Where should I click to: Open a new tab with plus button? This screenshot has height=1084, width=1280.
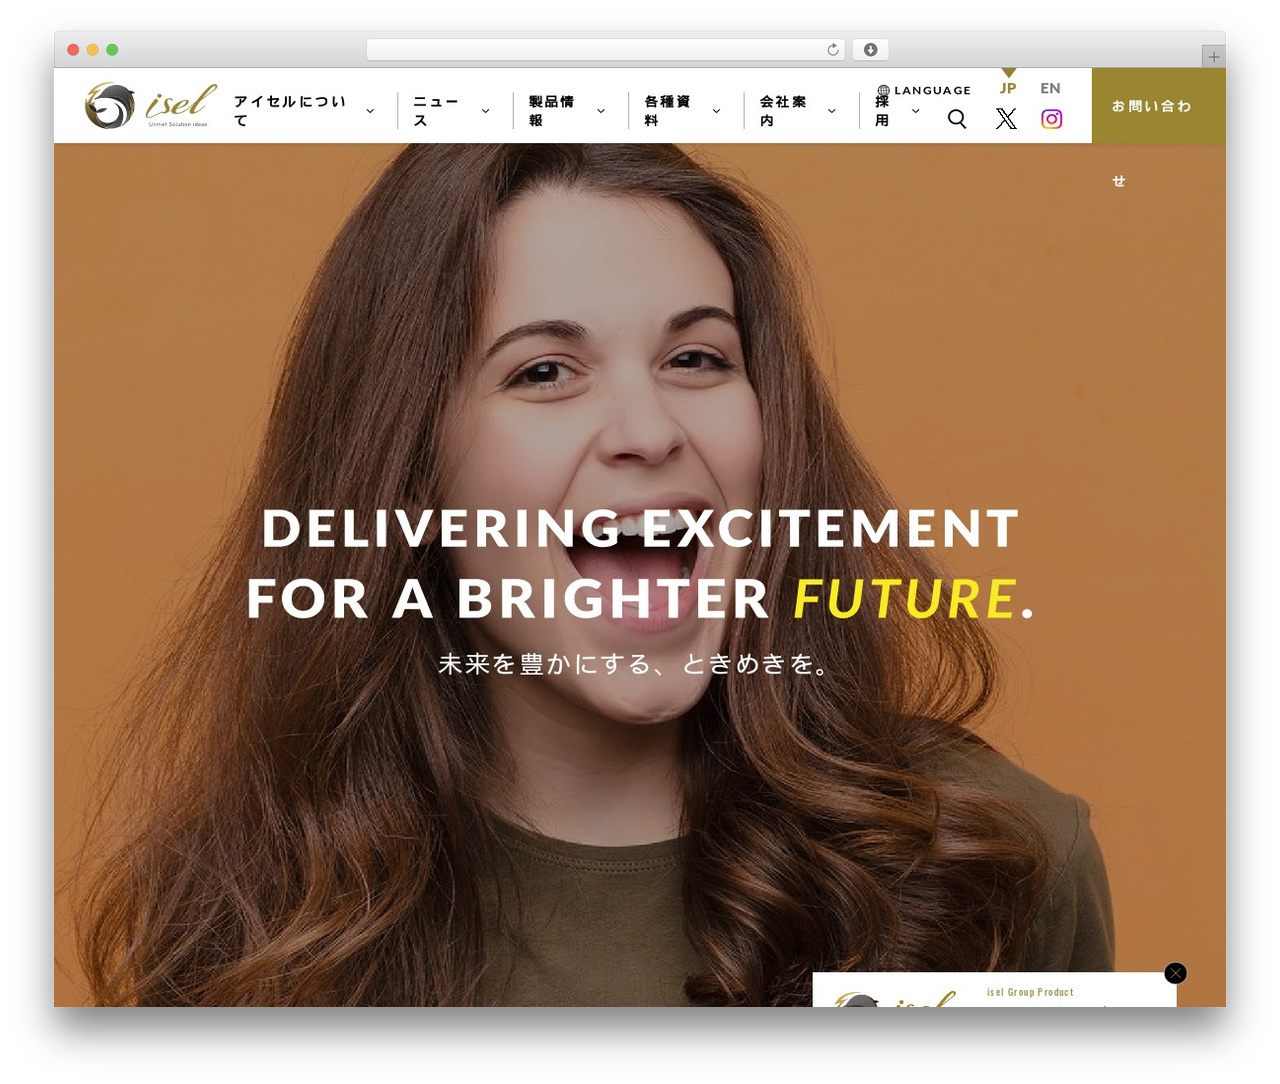coord(1213,57)
